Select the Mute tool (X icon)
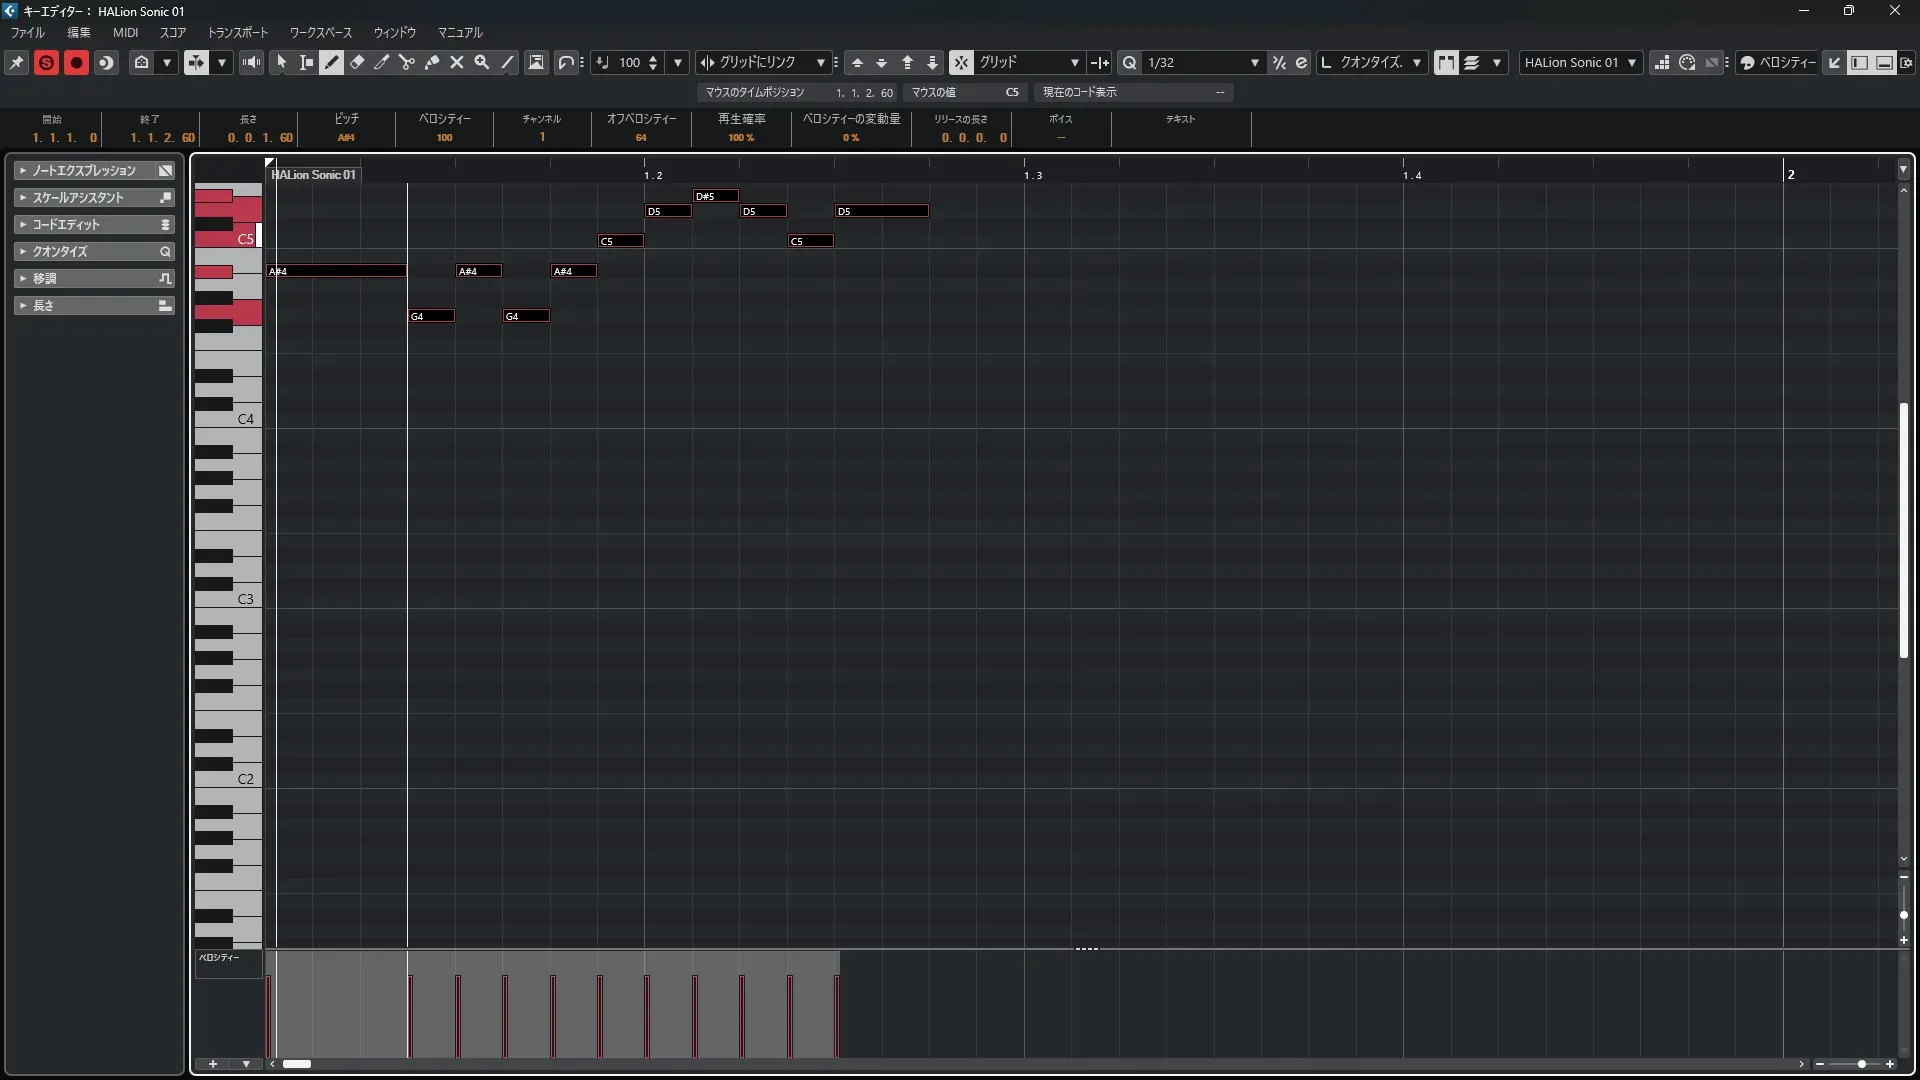Viewport: 1920px width, 1080px height. [457, 62]
